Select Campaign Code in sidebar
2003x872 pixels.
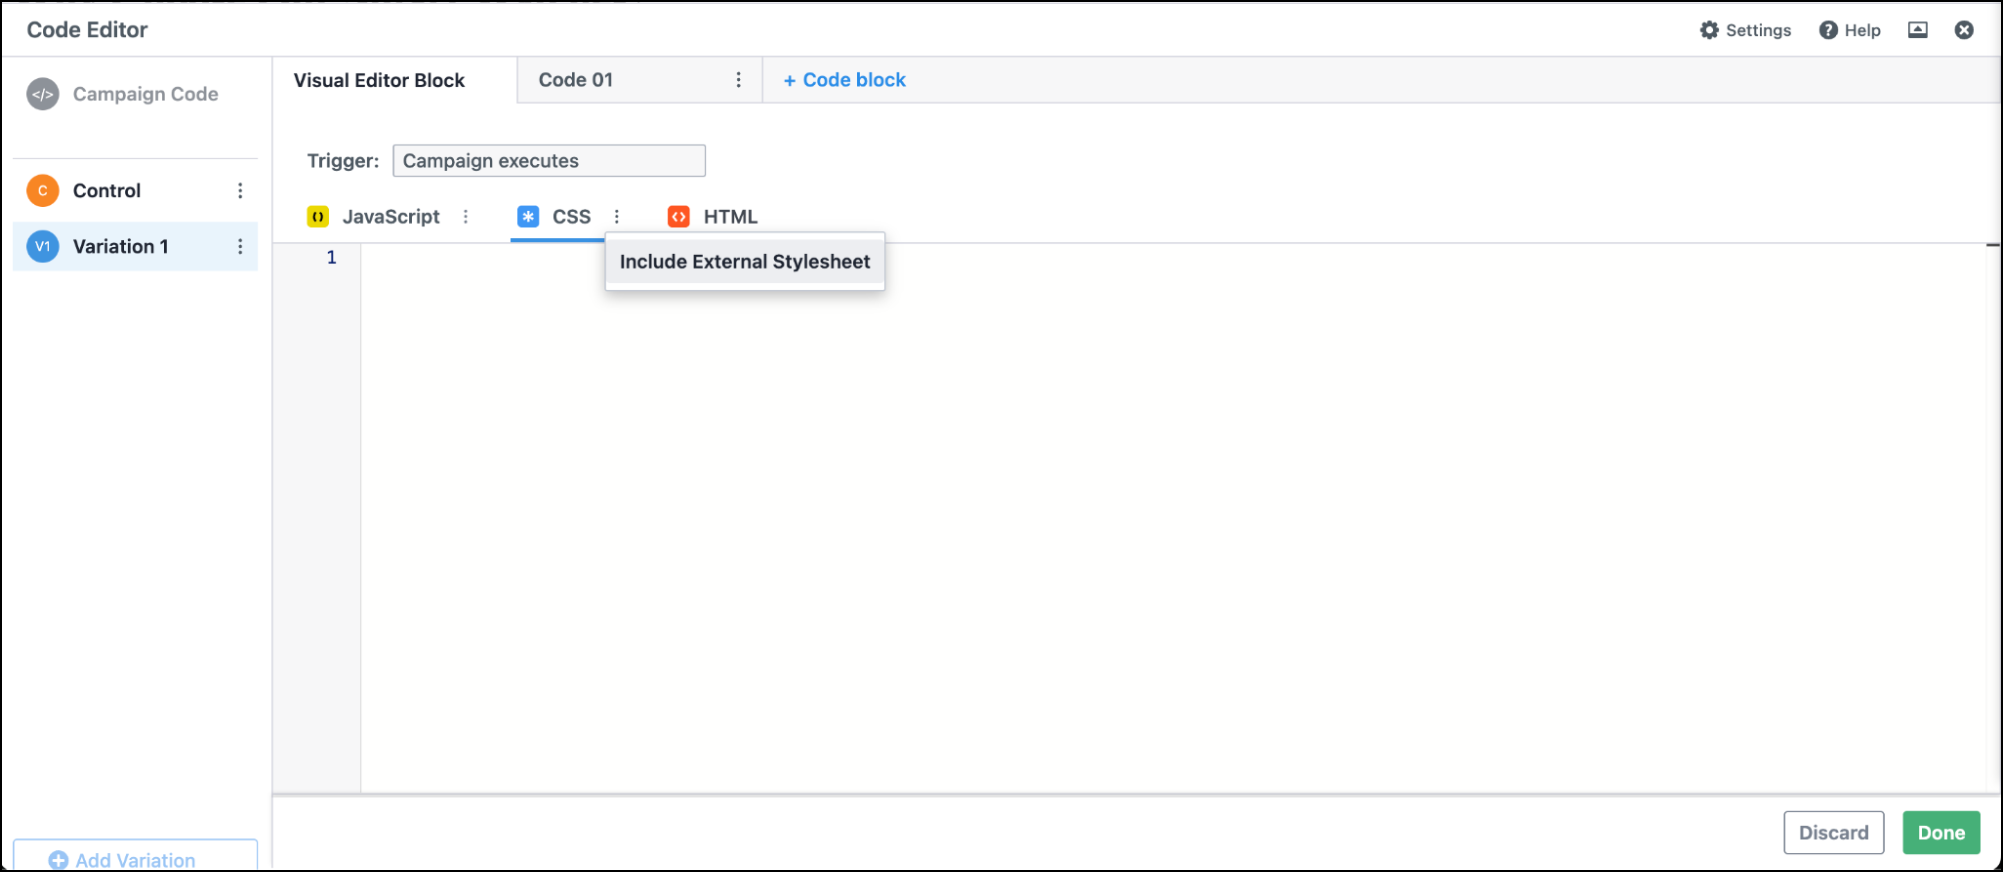click(x=145, y=94)
